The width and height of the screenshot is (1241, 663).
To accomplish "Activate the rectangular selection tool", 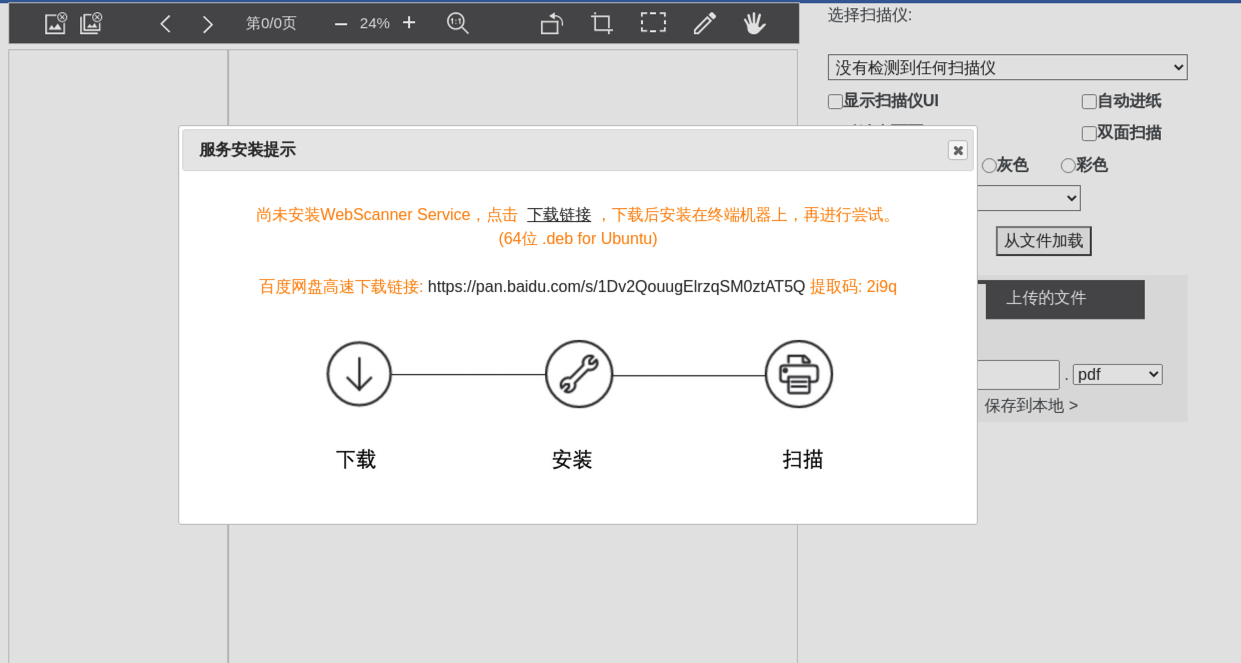I will point(653,22).
